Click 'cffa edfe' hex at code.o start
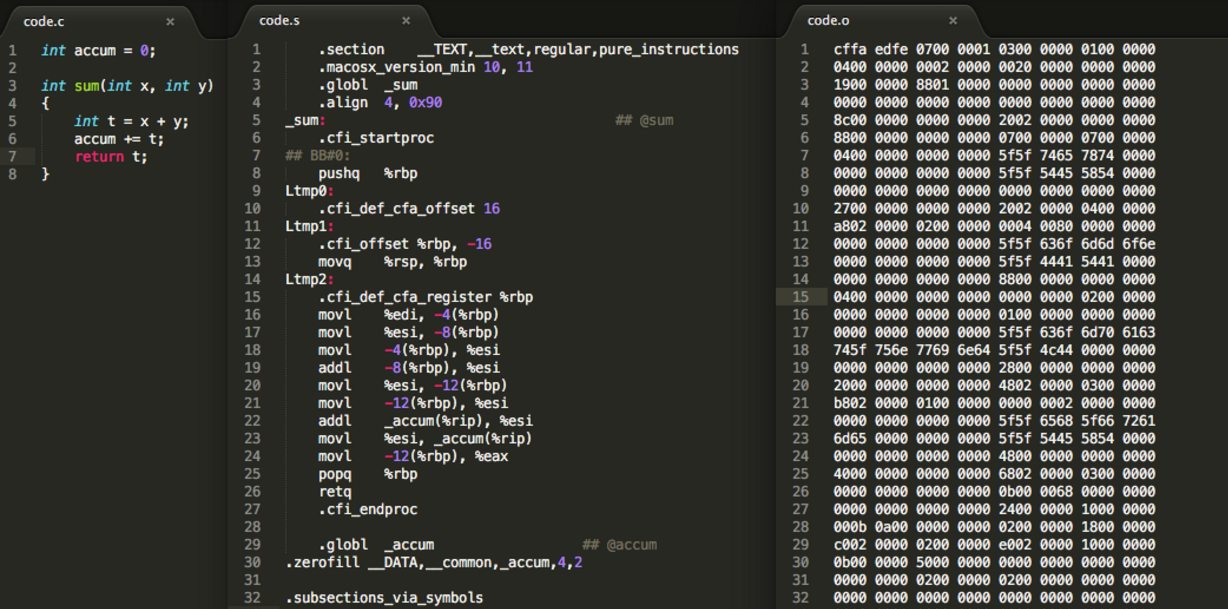The image size is (1228, 609). tap(868, 50)
